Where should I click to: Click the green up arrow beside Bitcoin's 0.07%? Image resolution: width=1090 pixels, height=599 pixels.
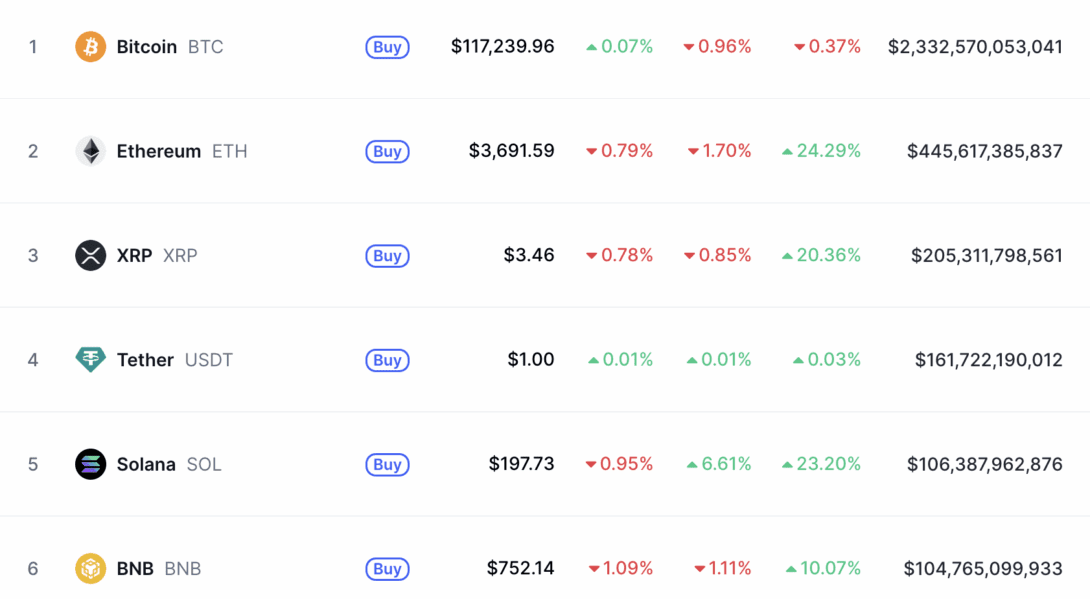(589, 46)
